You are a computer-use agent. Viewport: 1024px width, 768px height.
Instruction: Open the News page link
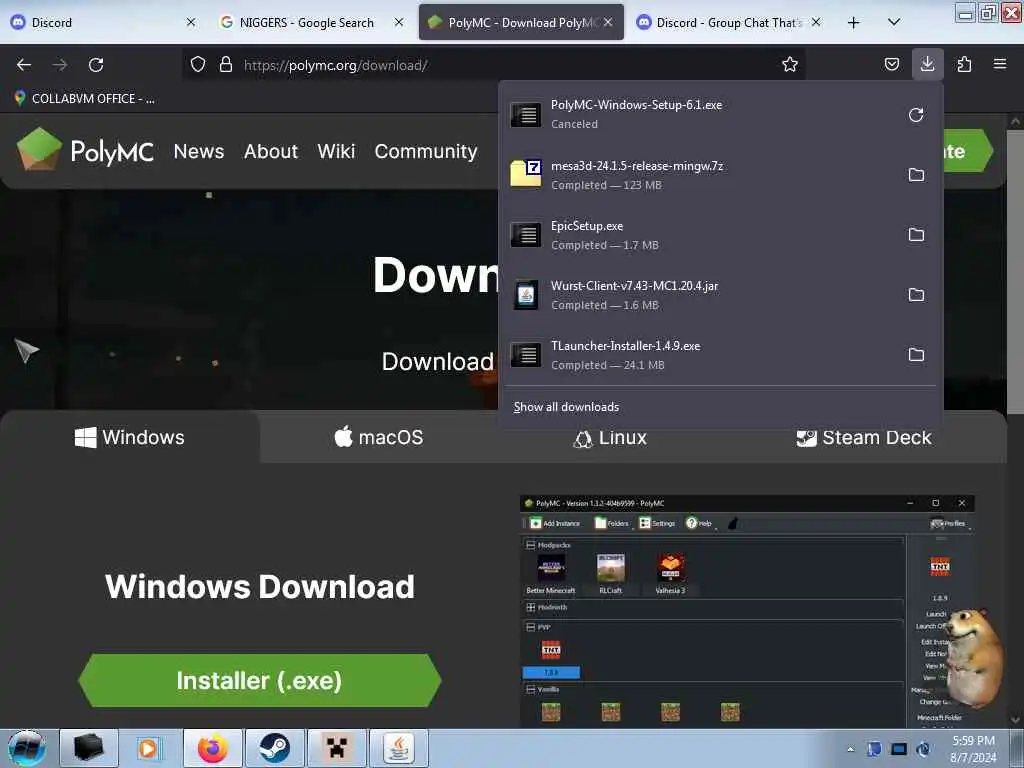click(x=199, y=151)
